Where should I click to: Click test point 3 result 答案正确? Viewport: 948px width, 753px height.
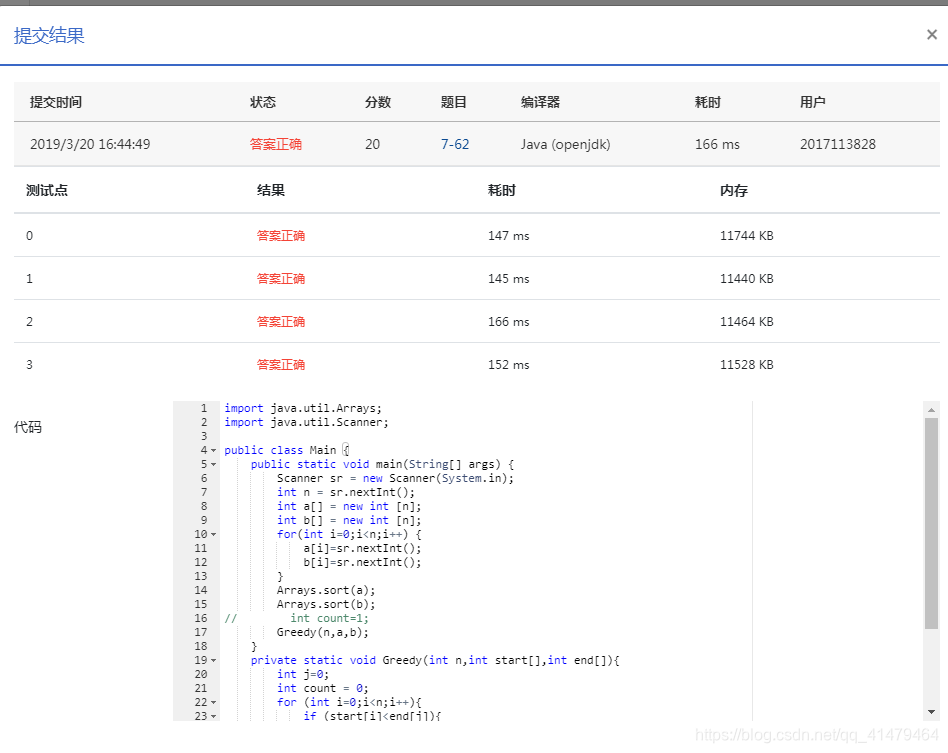281,365
